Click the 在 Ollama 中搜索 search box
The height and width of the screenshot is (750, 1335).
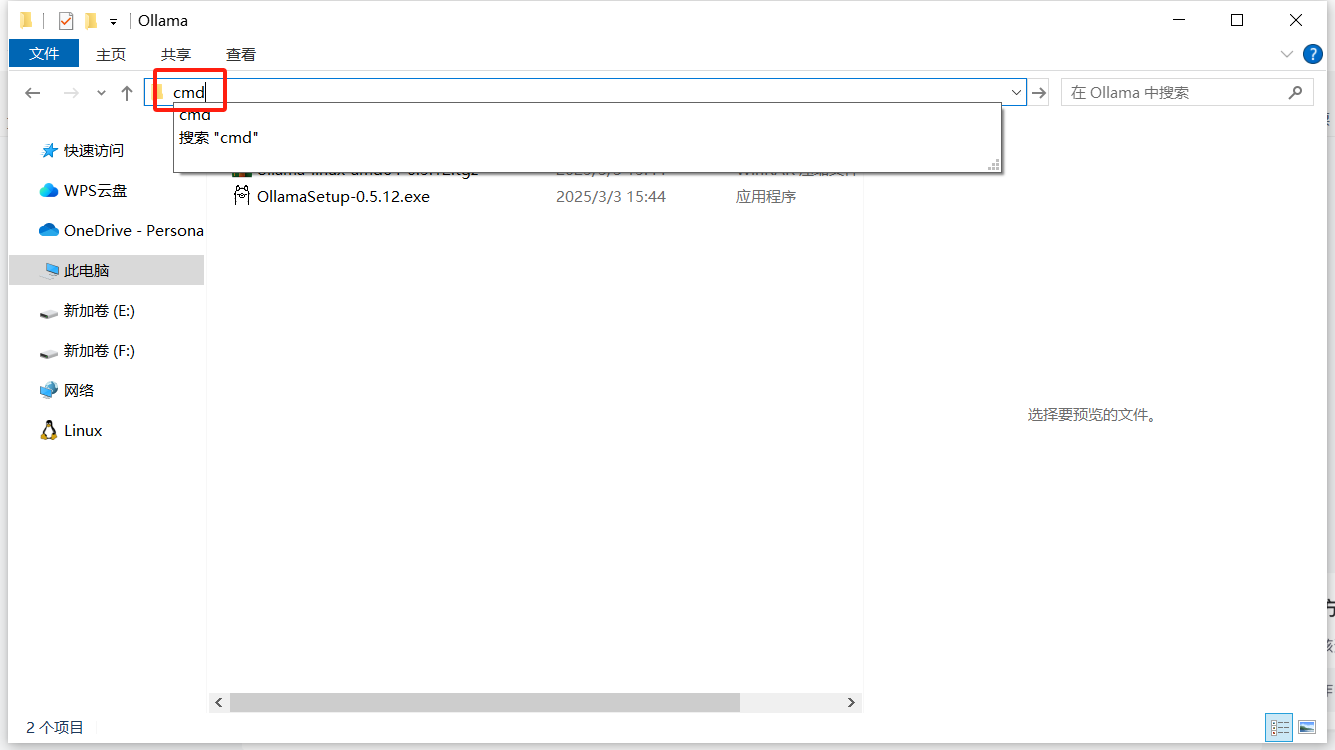pyautogui.click(x=1187, y=92)
